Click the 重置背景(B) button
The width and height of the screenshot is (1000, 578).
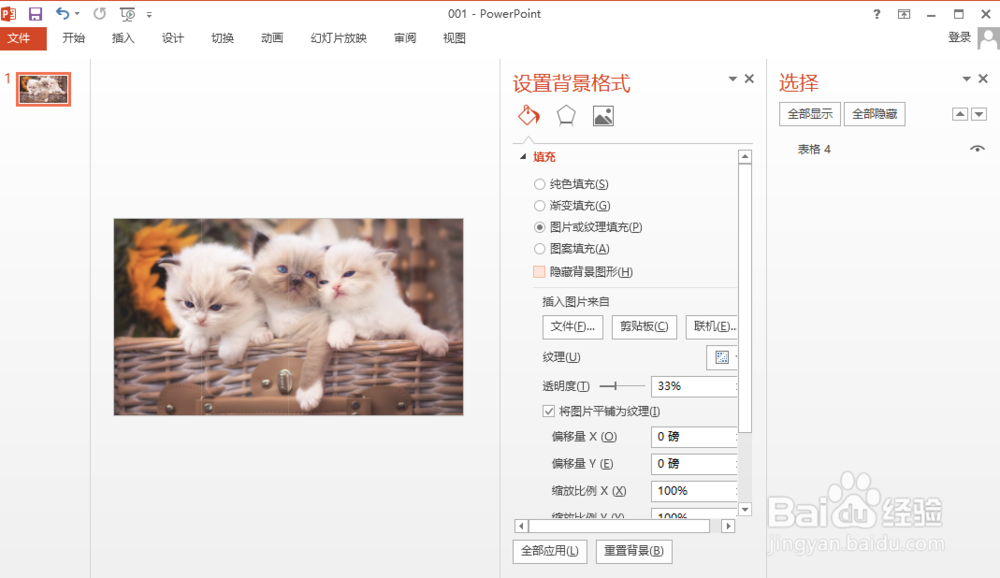(634, 551)
